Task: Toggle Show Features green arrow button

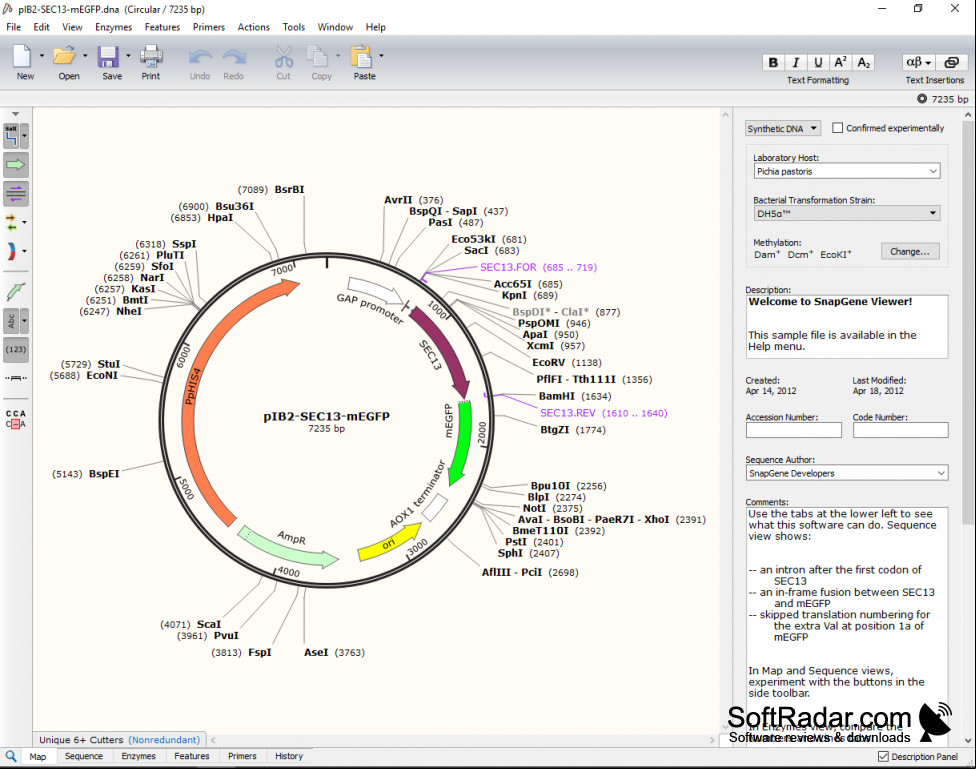Action: [x=16, y=165]
